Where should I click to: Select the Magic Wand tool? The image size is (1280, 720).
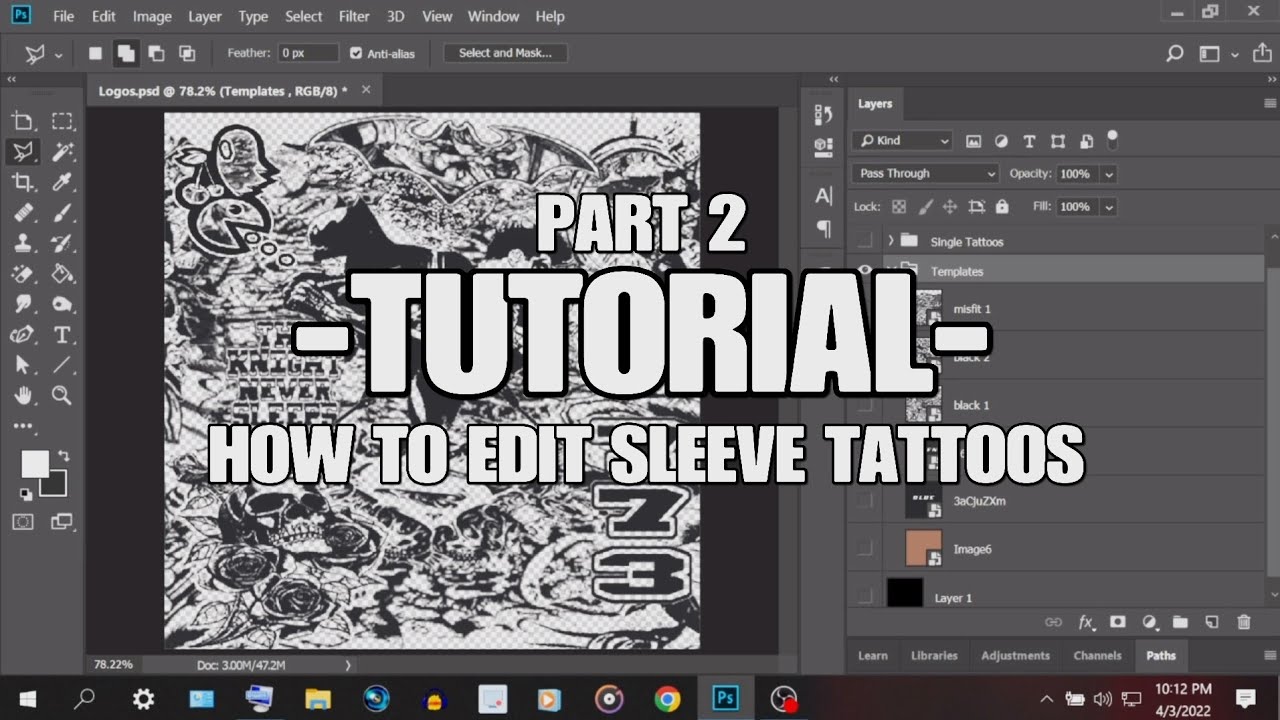point(62,151)
